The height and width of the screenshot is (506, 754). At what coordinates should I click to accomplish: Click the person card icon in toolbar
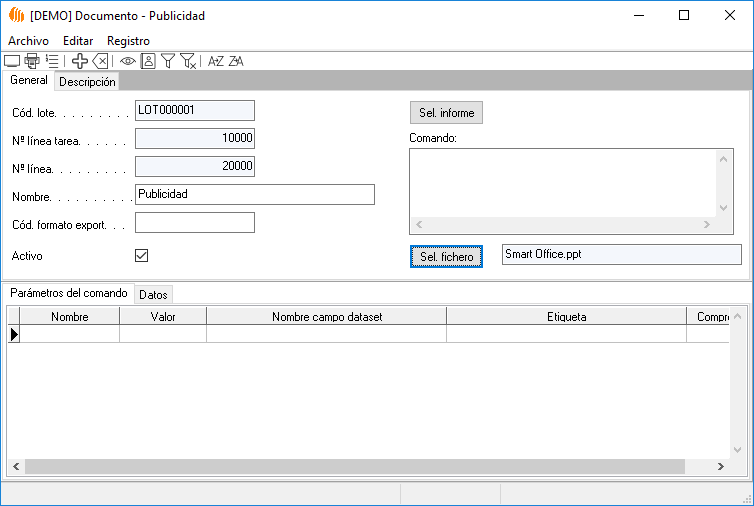(x=148, y=61)
